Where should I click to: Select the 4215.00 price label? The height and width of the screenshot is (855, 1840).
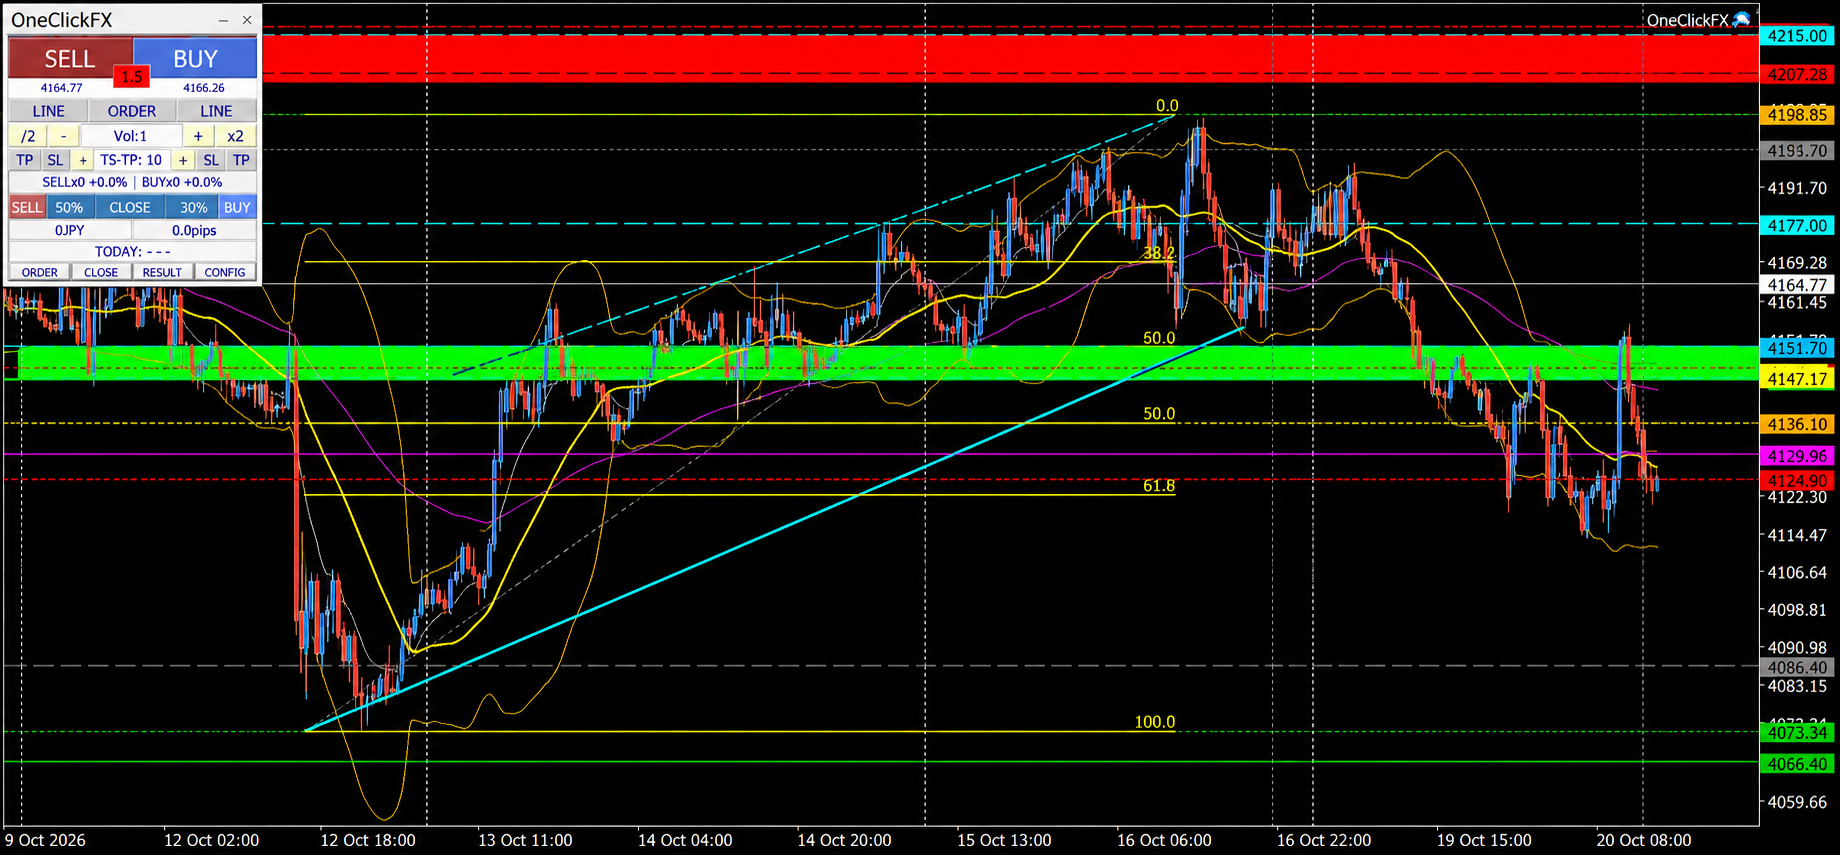pos(1797,35)
